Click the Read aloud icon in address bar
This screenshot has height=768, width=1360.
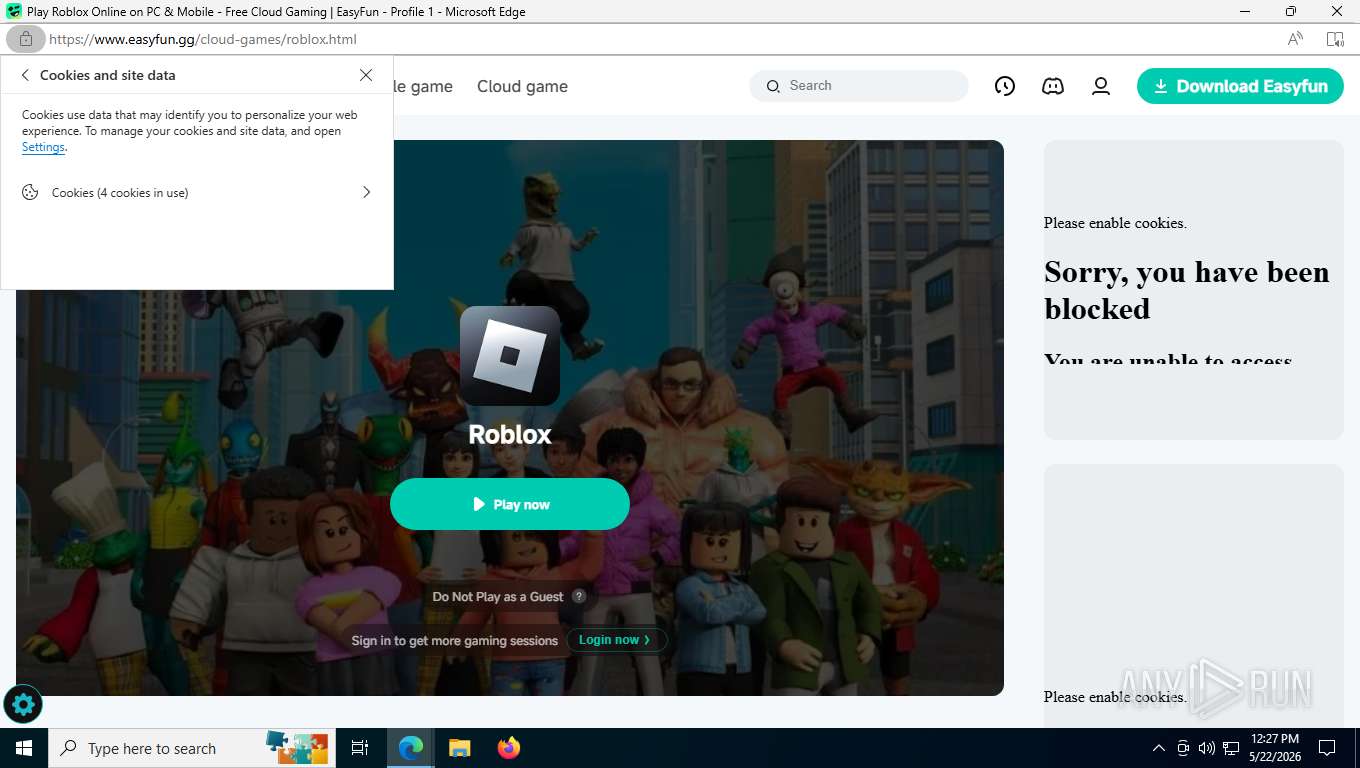coord(1295,39)
